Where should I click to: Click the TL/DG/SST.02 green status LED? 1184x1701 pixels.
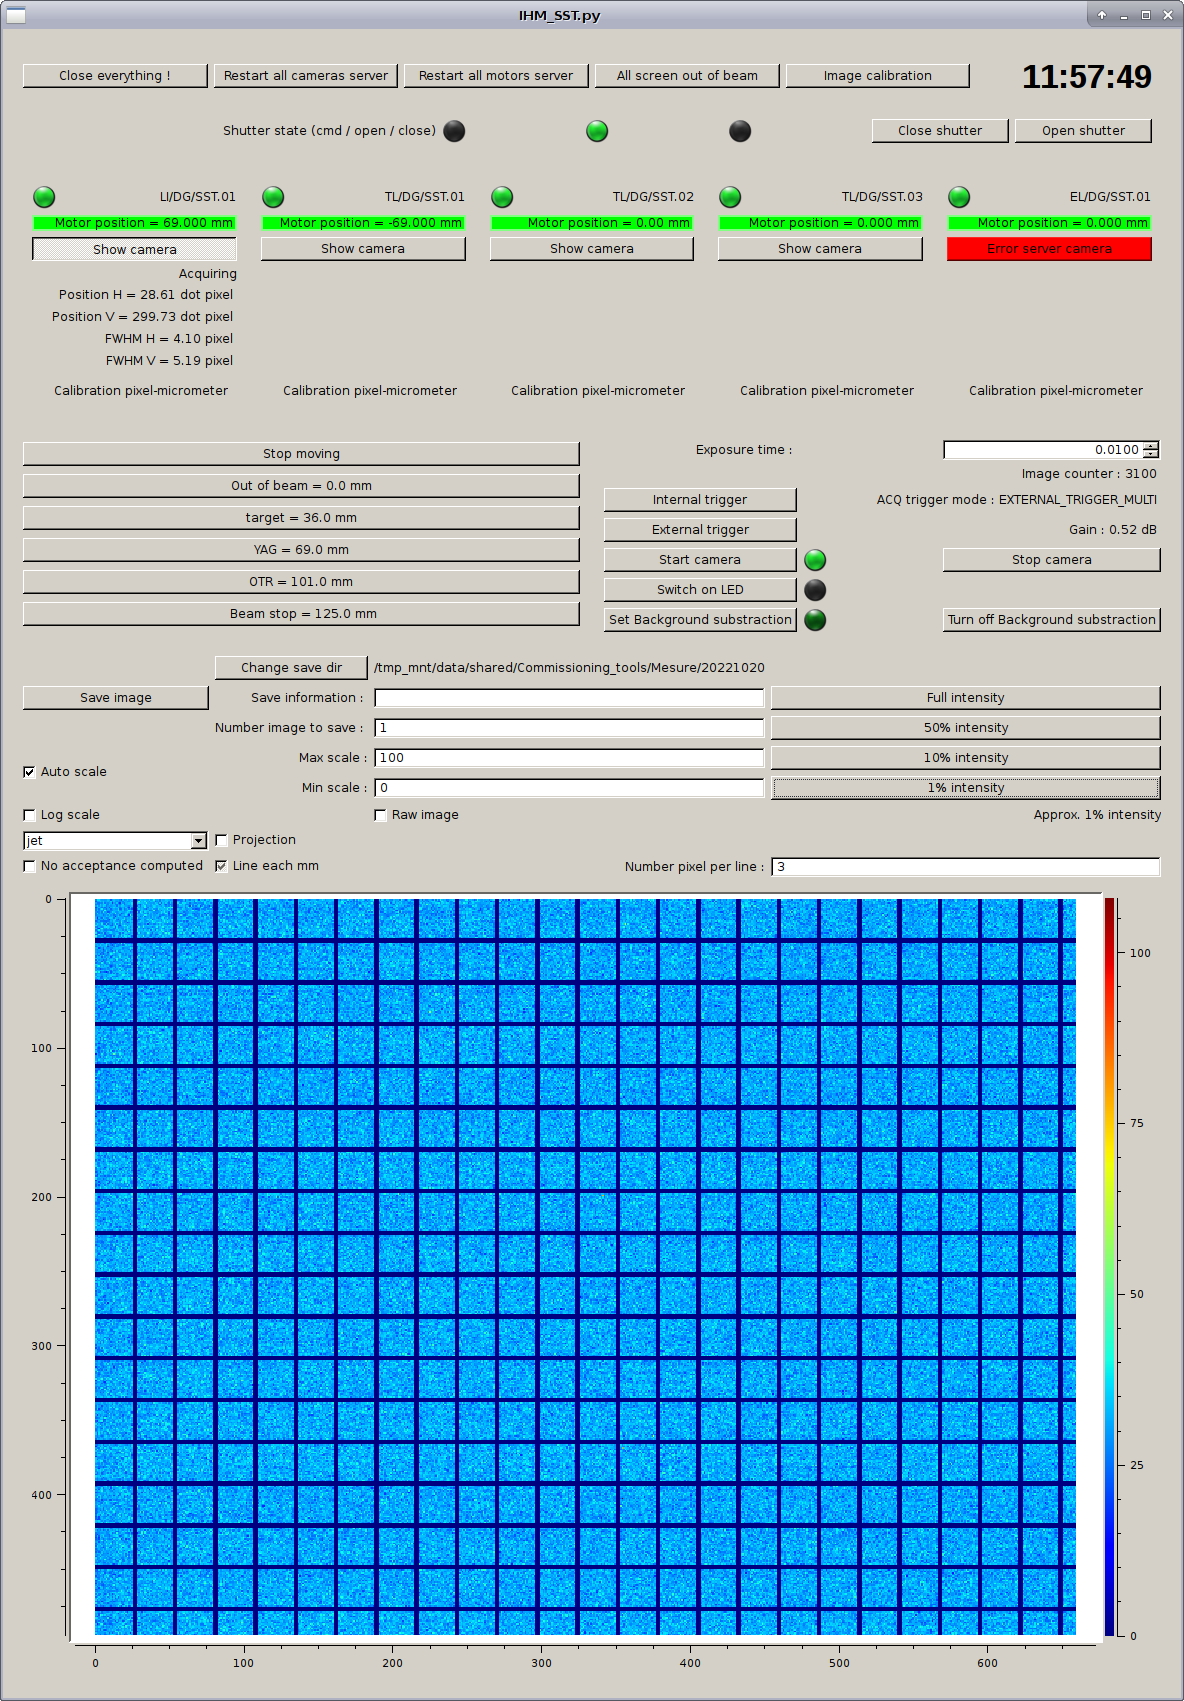(502, 197)
